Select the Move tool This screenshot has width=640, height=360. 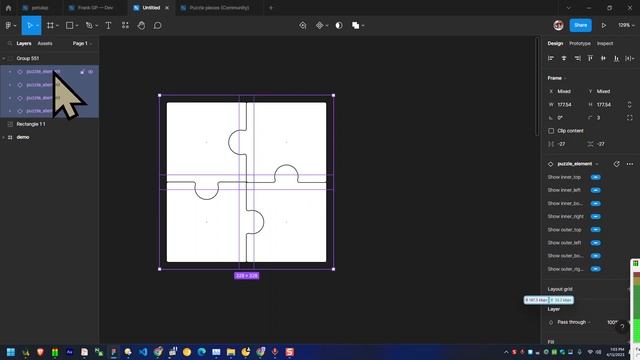(x=29, y=25)
